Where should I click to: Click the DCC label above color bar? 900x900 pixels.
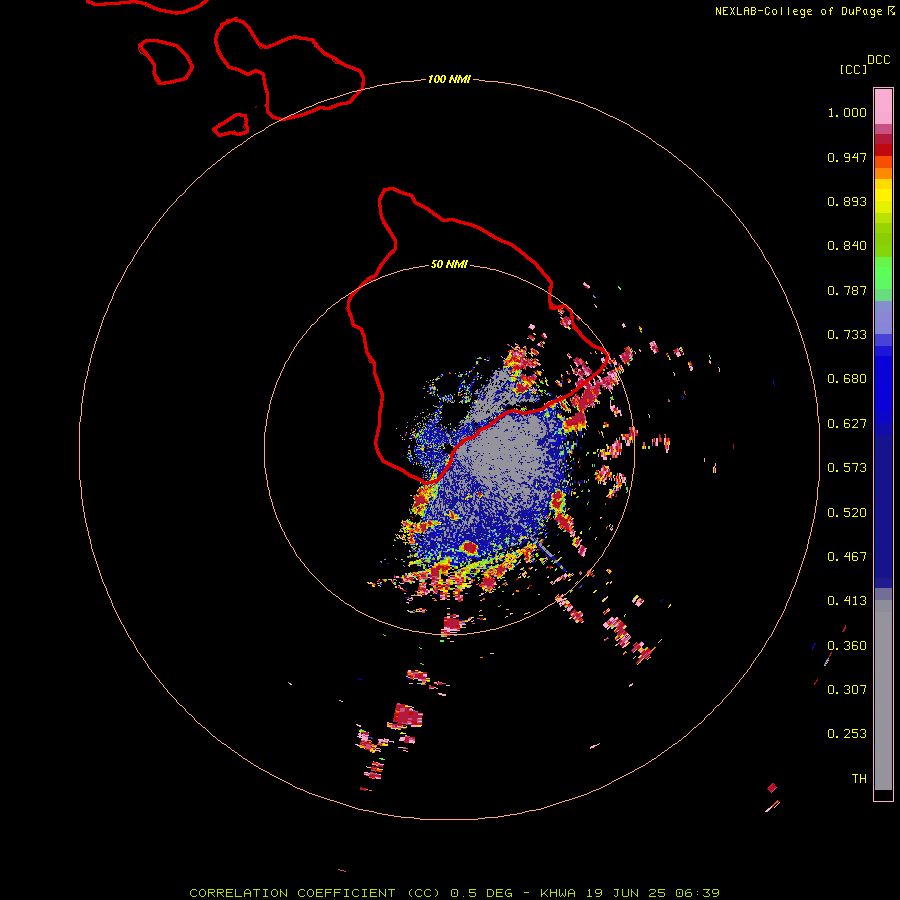click(878, 60)
